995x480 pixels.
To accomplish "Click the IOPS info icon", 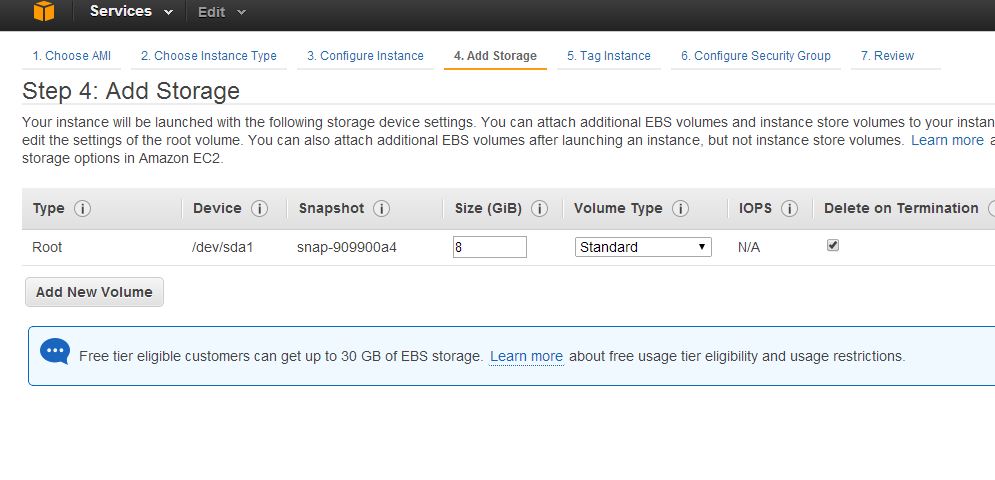I will [x=789, y=208].
